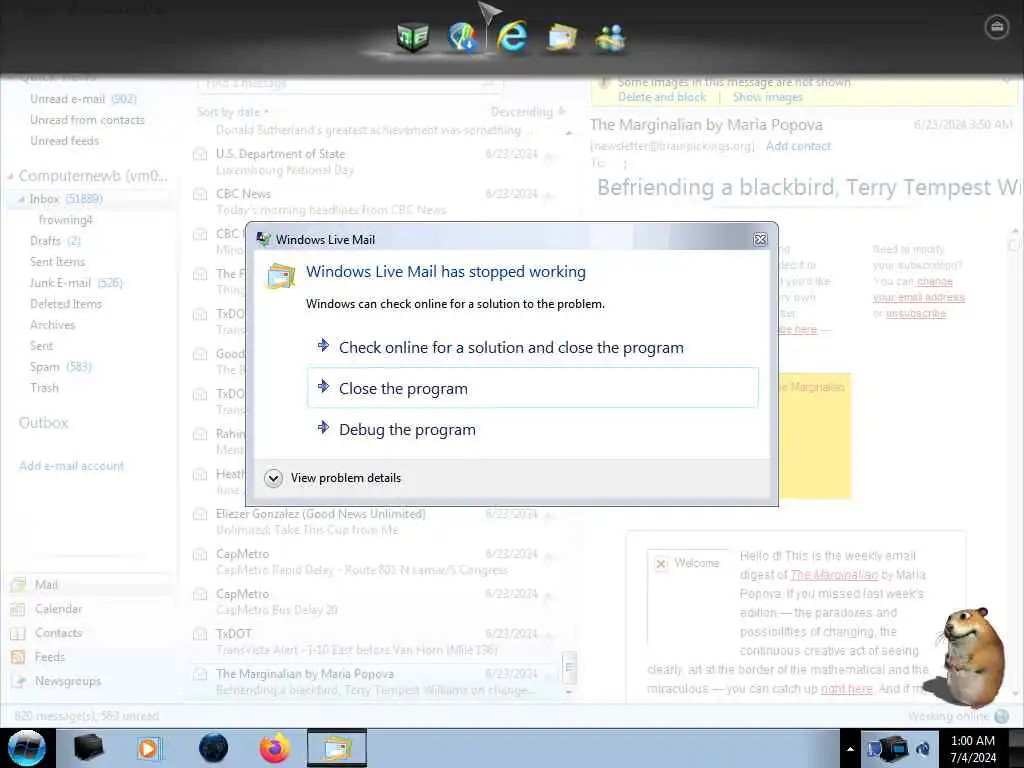Click envelope icon of U.S. Department of State message

200,155
